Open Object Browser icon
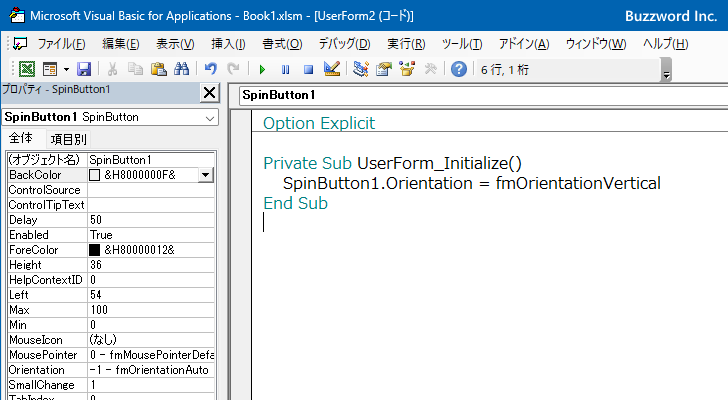The image size is (728, 400). pos(407,69)
